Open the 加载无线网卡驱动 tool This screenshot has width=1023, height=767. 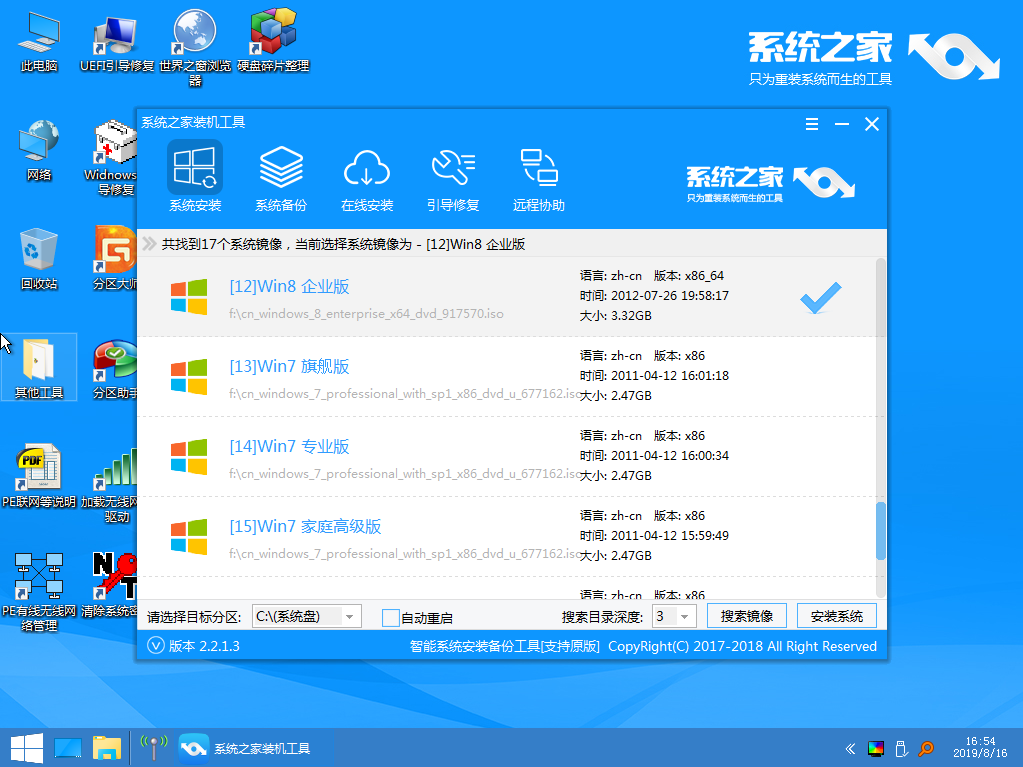(113, 468)
